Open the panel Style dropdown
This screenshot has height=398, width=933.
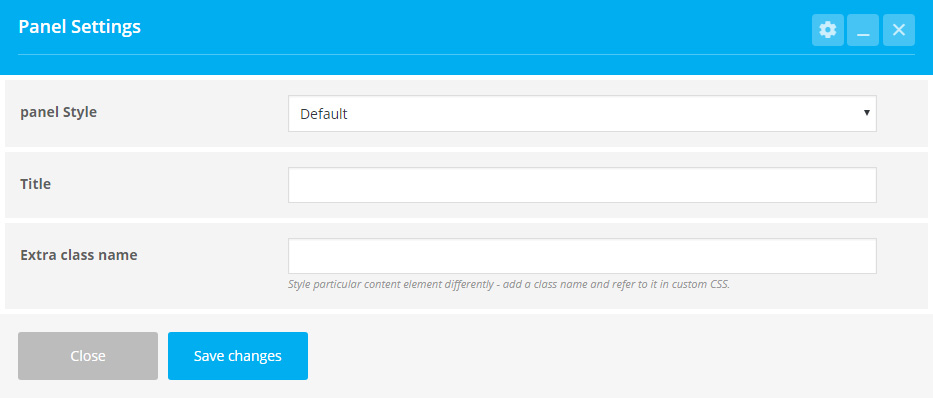pos(582,114)
